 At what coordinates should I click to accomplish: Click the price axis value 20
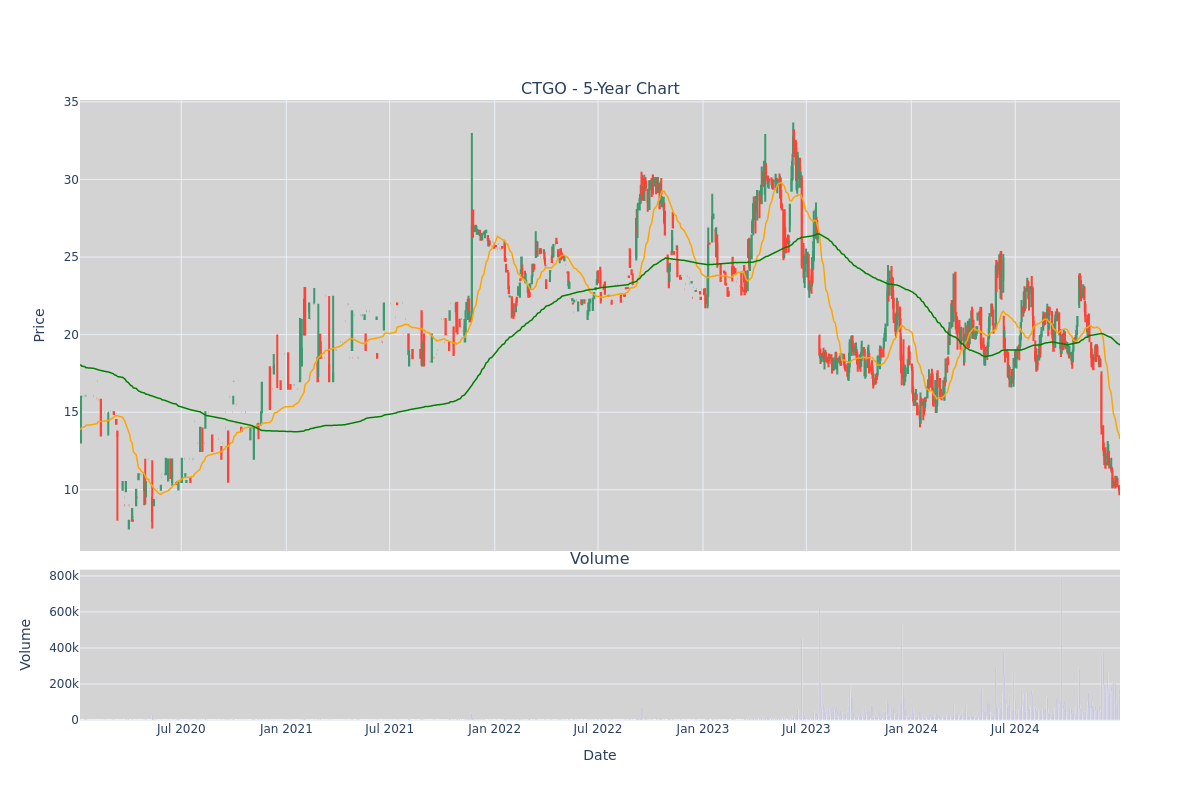[71, 335]
